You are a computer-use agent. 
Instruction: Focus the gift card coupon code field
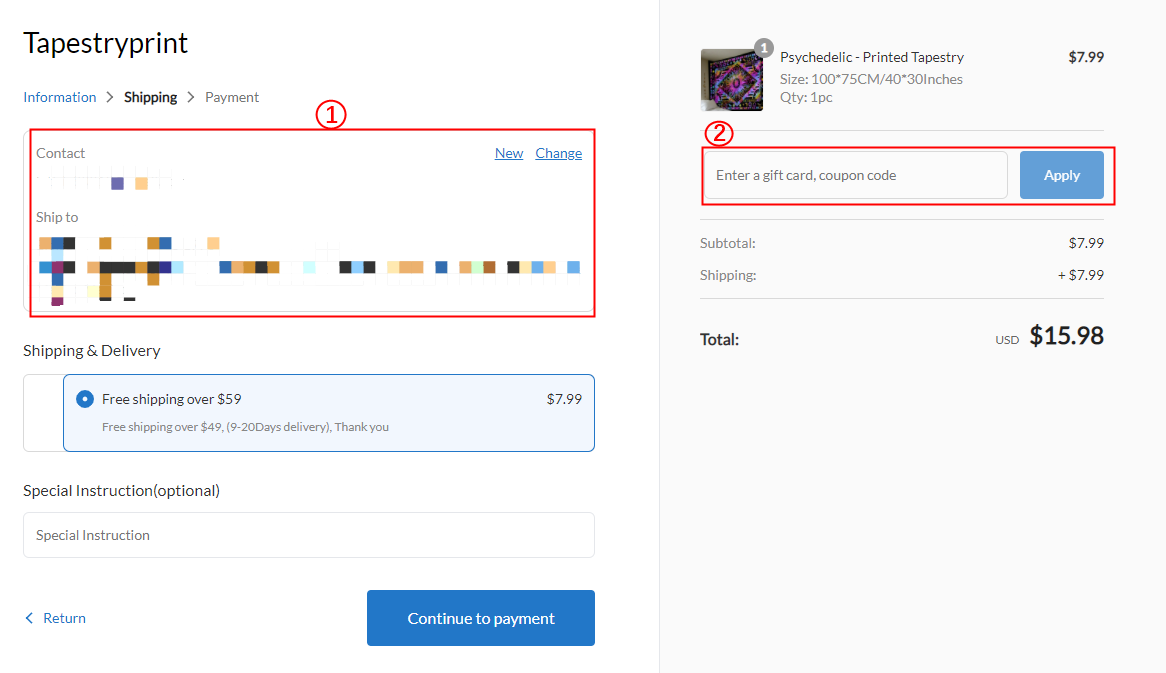click(x=856, y=176)
